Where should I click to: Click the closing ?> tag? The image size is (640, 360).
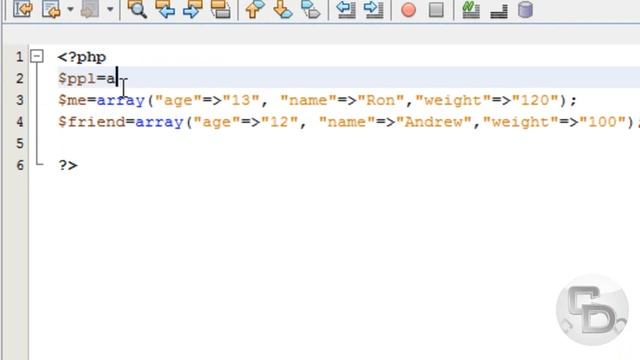(68, 165)
